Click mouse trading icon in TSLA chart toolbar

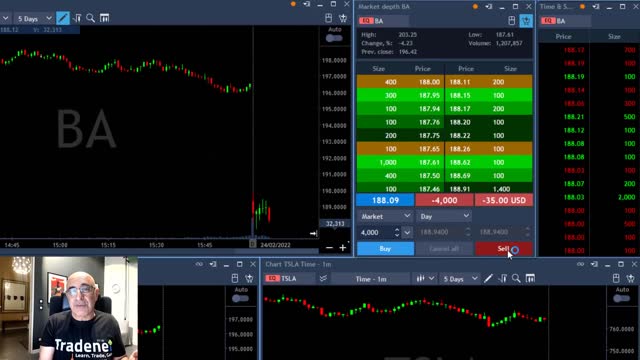616,278
